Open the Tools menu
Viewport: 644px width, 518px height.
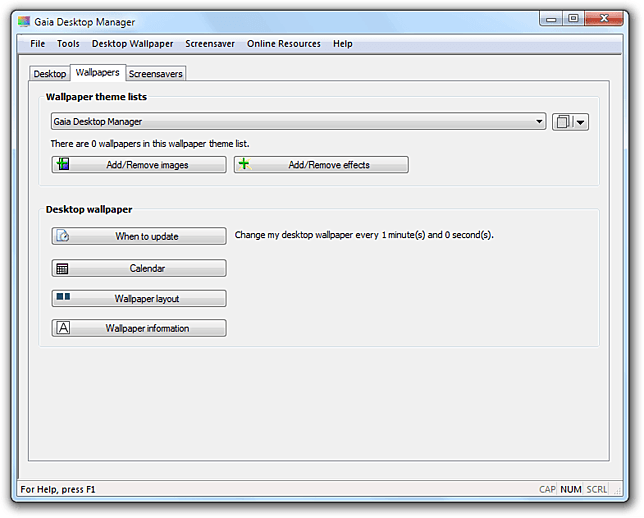pyautogui.click(x=68, y=44)
